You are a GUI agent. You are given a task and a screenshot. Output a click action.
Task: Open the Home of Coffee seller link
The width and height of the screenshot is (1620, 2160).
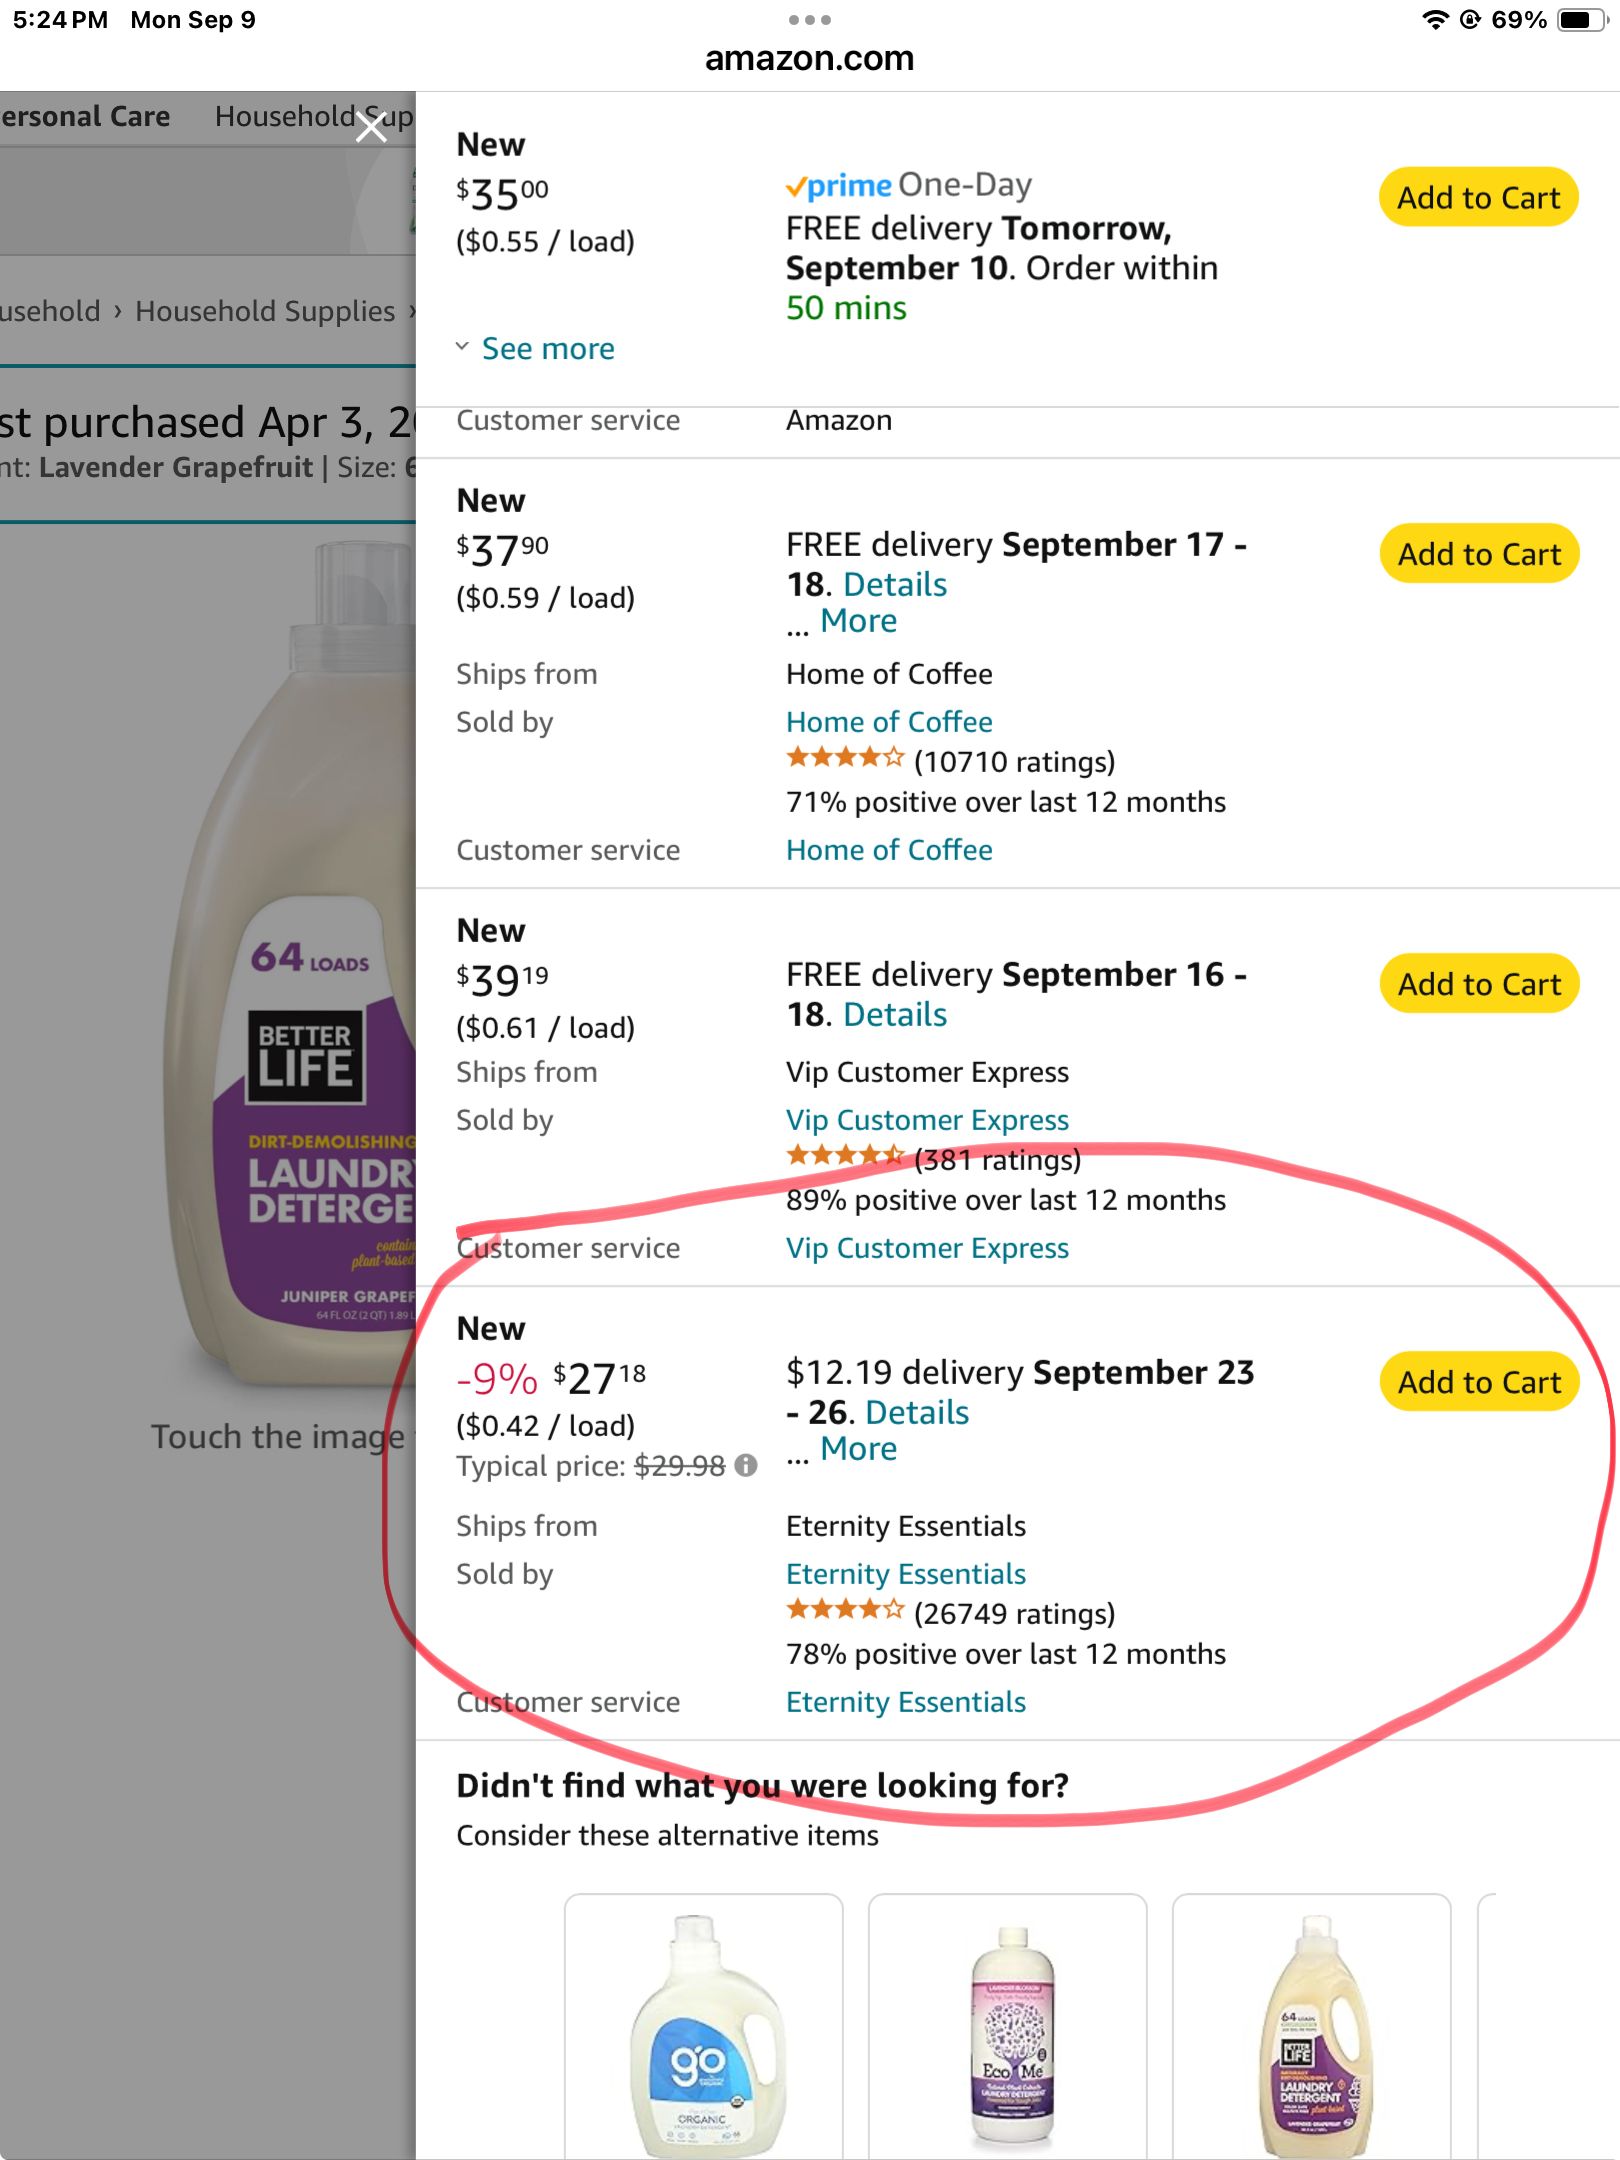point(889,722)
